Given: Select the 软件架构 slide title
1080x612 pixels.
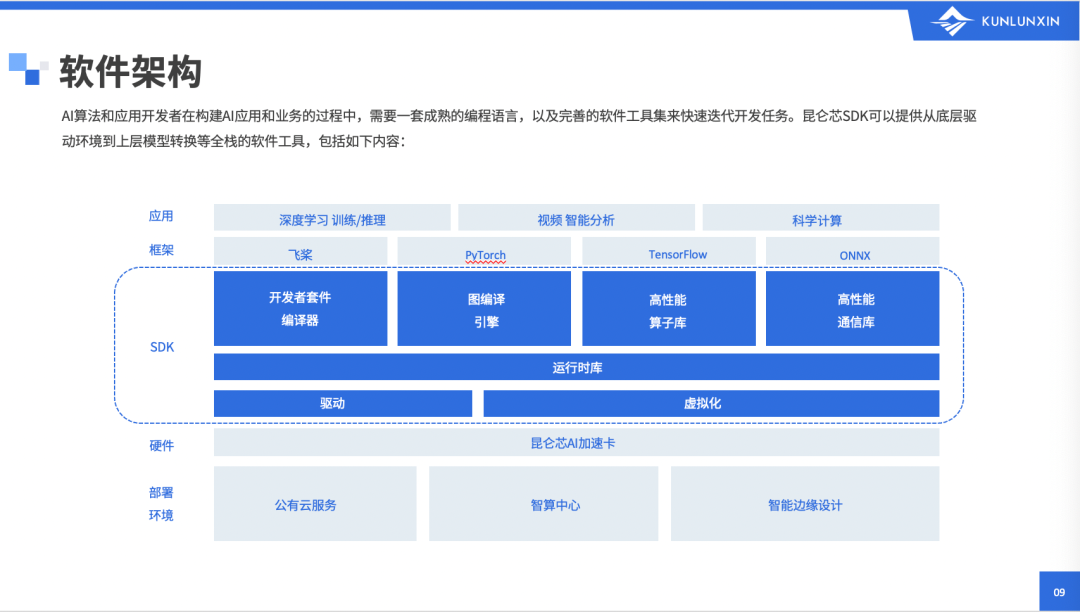Looking at the screenshot, I should tap(130, 71).
